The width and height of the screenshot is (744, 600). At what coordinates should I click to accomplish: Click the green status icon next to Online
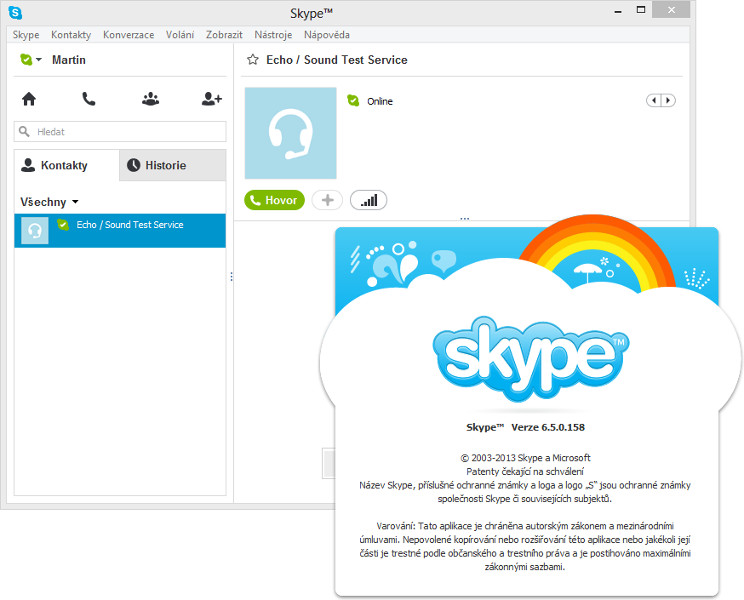[x=353, y=101]
